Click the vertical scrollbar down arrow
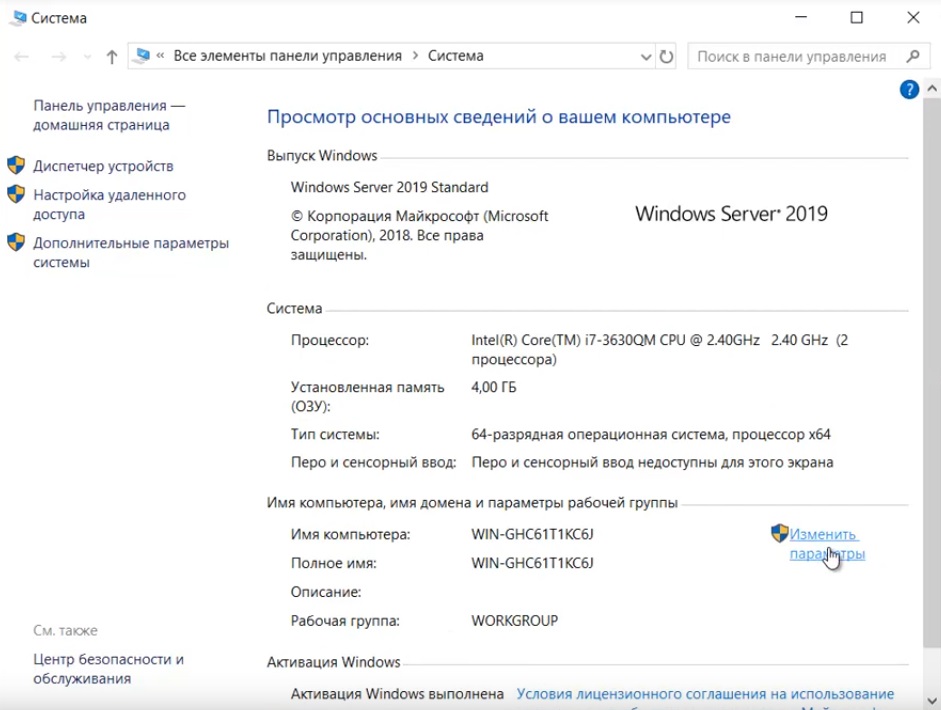This screenshot has height=710, width=941. click(932, 701)
